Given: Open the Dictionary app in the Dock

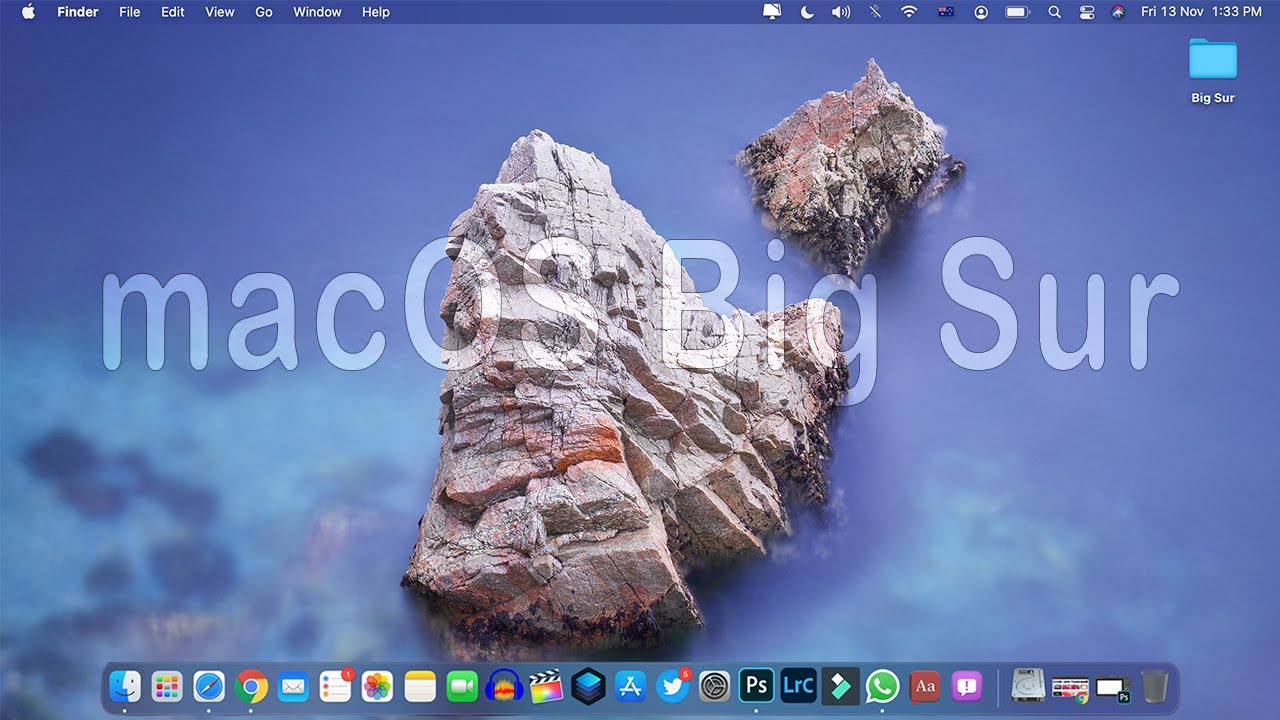Looking at the screenshot, I should point(925,686).
